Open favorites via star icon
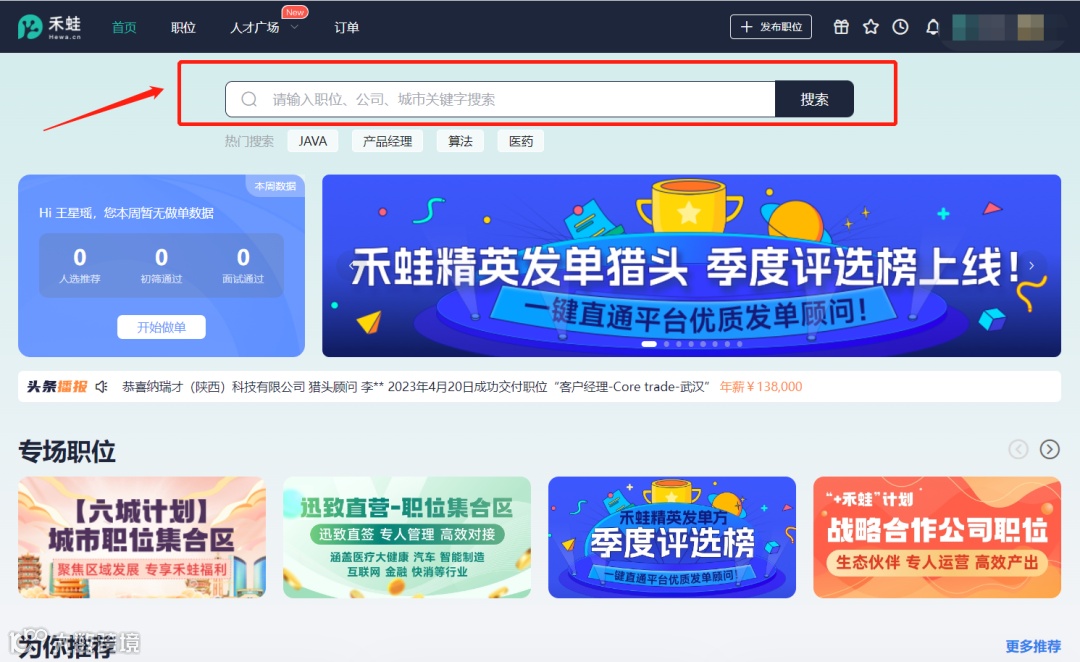Screen dimensions: 1080x662 pyautogui.click(x=871, y=27)
